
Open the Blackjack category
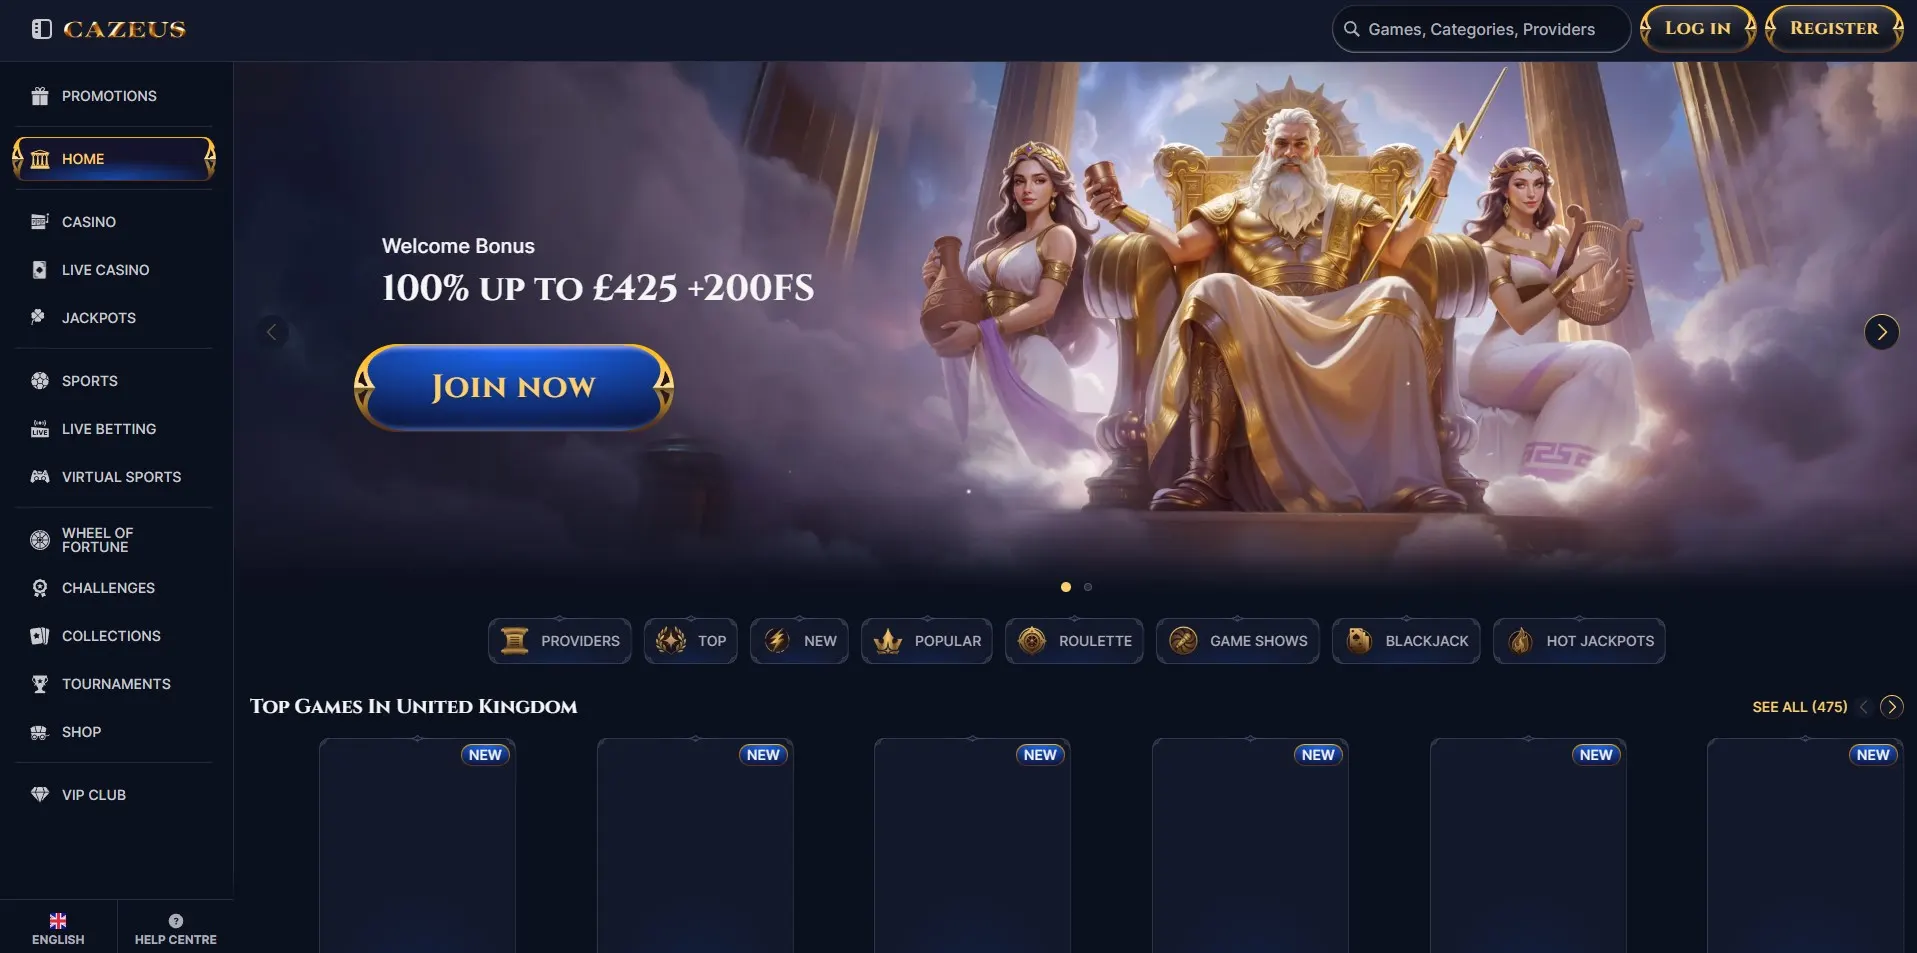[x=1406, y=641]
